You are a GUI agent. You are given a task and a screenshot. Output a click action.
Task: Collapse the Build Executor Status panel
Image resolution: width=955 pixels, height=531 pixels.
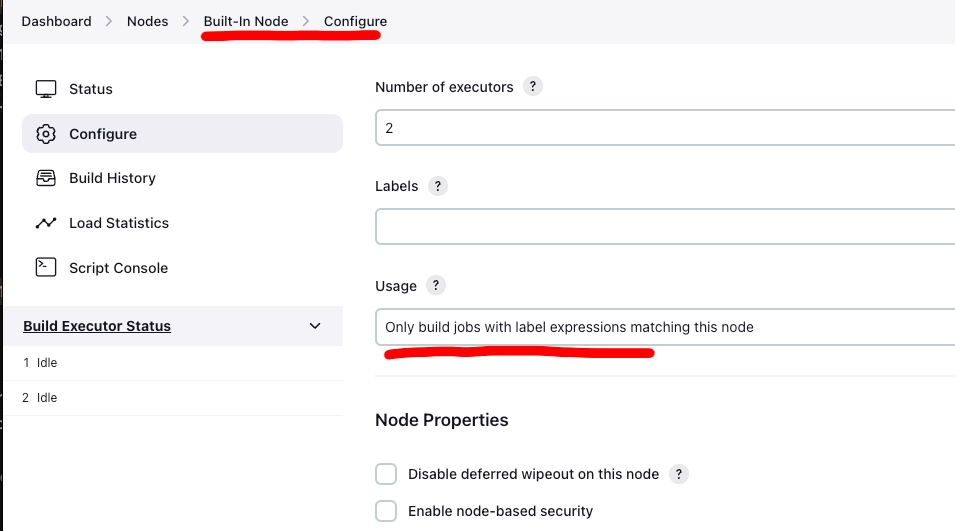[315, 326]
